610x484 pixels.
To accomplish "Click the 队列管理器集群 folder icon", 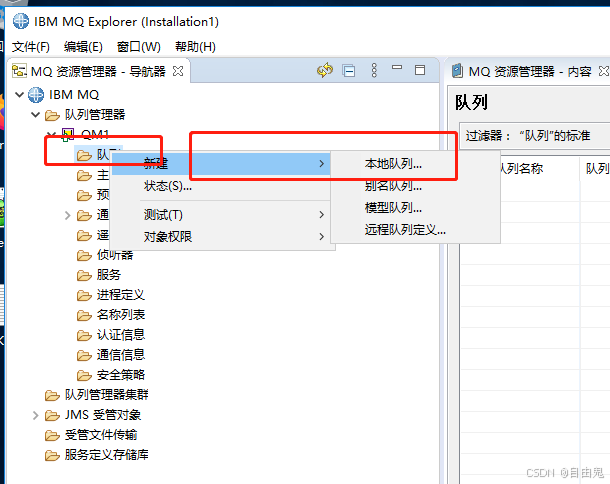I will click(x=52, y=395).
